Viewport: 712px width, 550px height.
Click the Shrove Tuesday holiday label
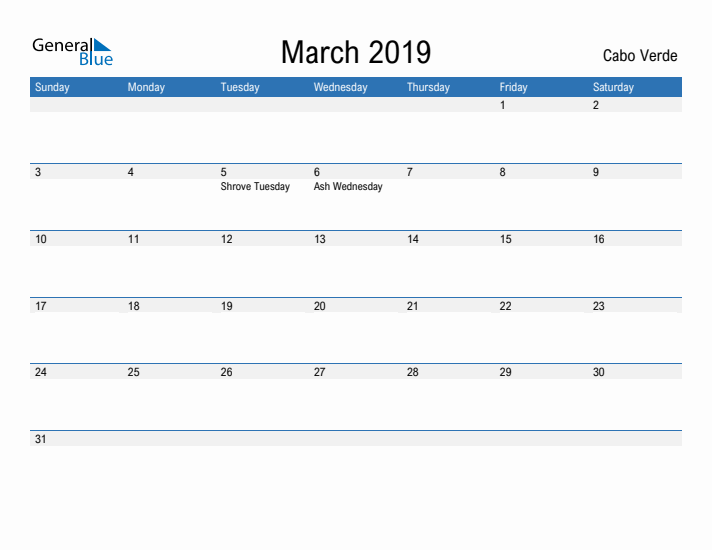pos(255,187)
